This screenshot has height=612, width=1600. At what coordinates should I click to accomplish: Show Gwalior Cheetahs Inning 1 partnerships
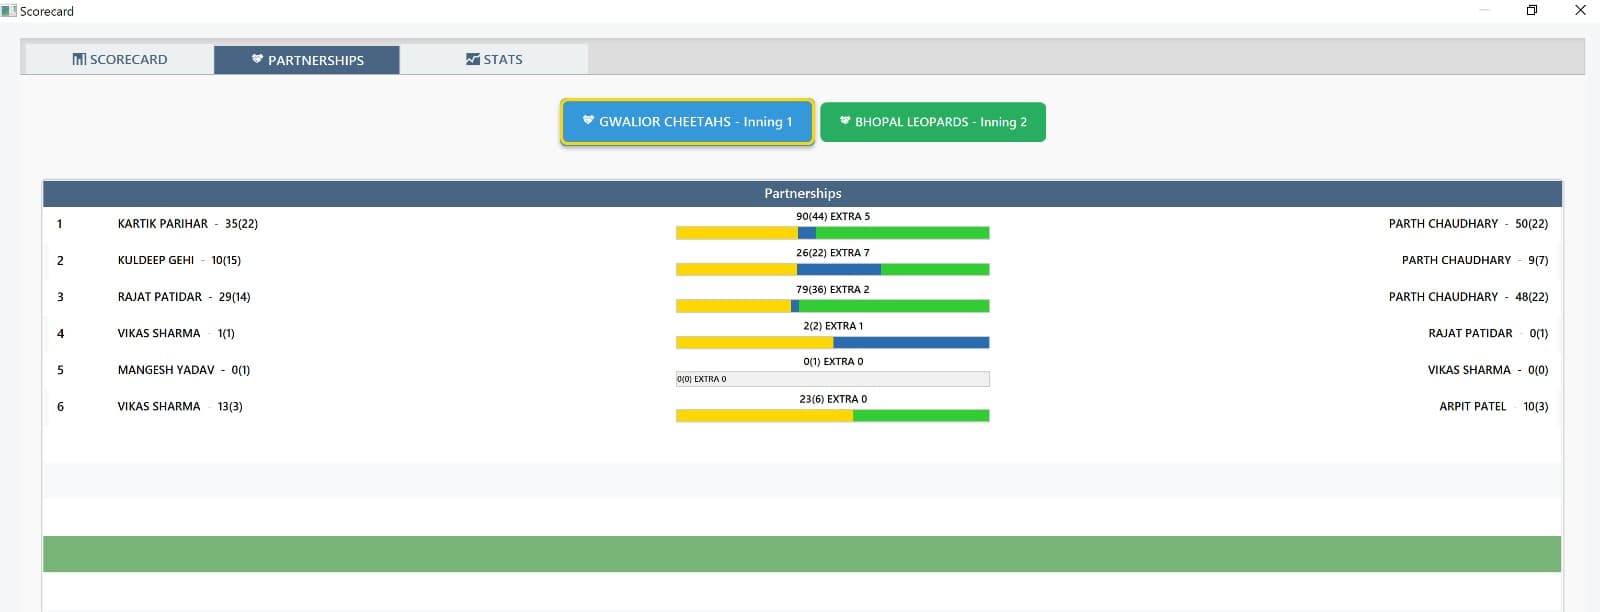688,122
